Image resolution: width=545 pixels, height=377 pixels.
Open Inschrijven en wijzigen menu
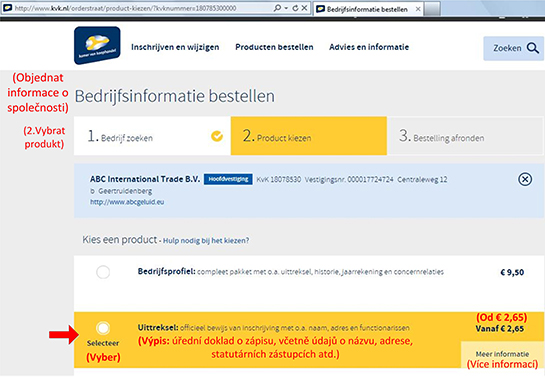(x=175, y=47)
